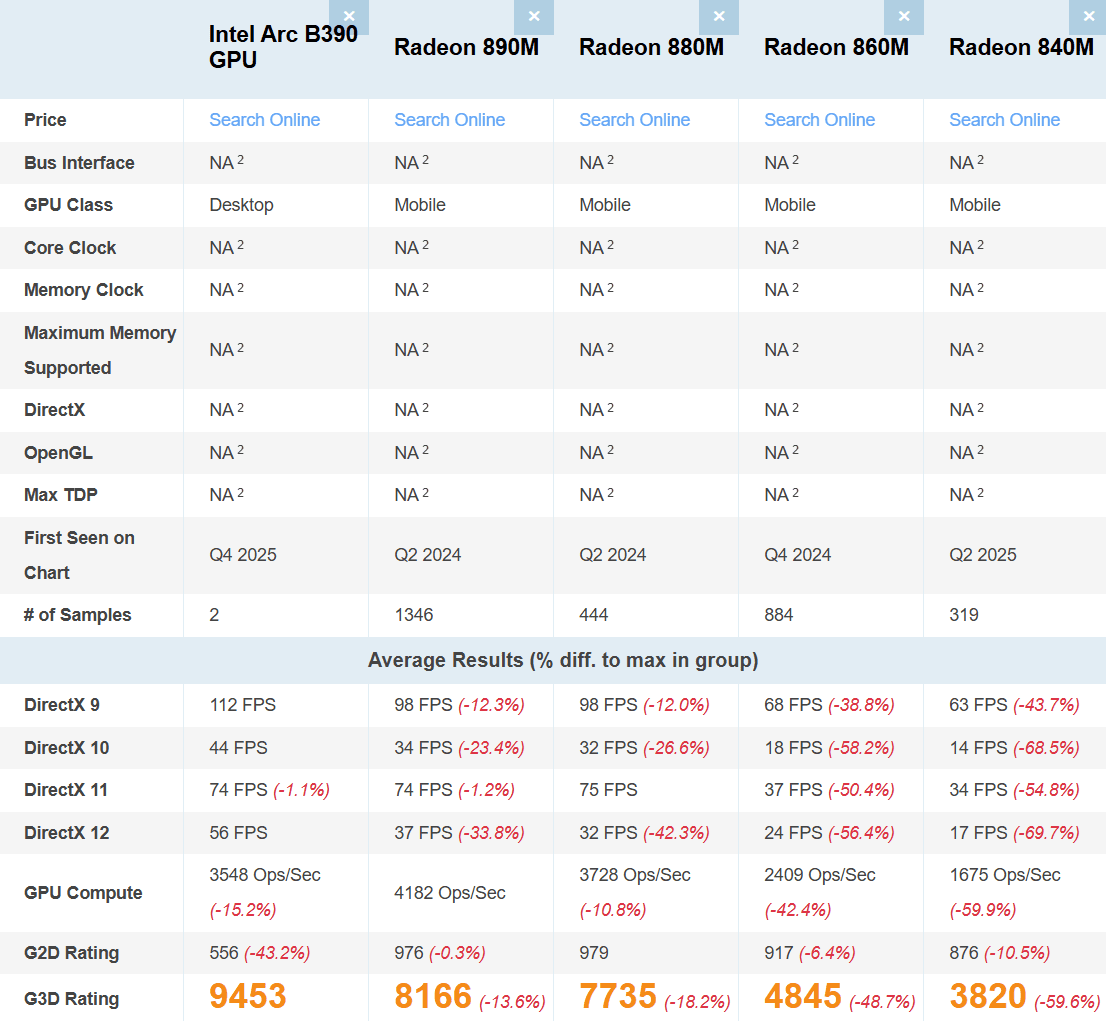Open the Radeon 840M column header
Screen dimensions: 1106x1021
(x=1020, y=47)
